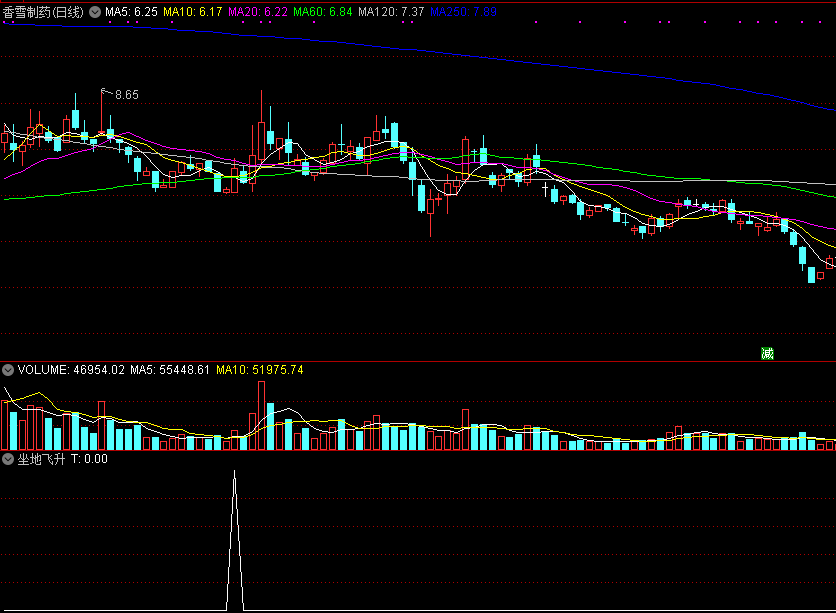Click the VOLUME: 46954.02 value
Screen dimensions: 836x613
(x=71, y=369)
